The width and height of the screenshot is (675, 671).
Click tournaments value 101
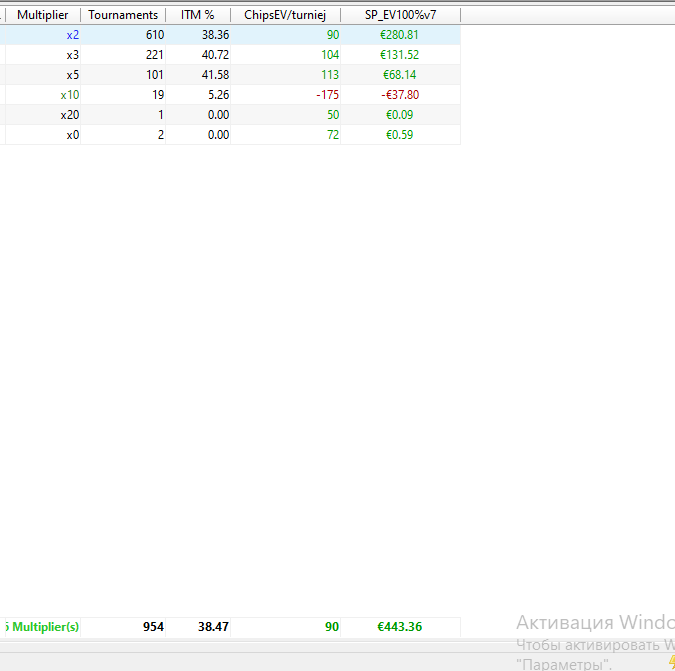tap(155, 75)
